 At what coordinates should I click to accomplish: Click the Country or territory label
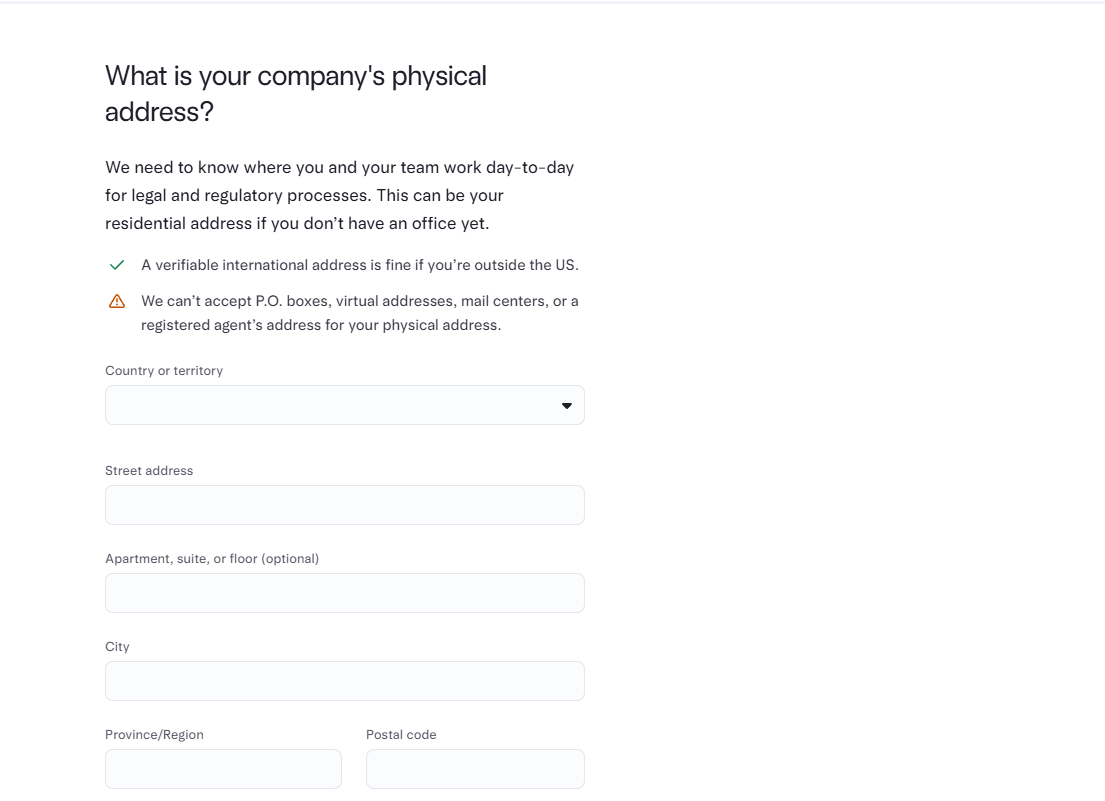[163, 371]
